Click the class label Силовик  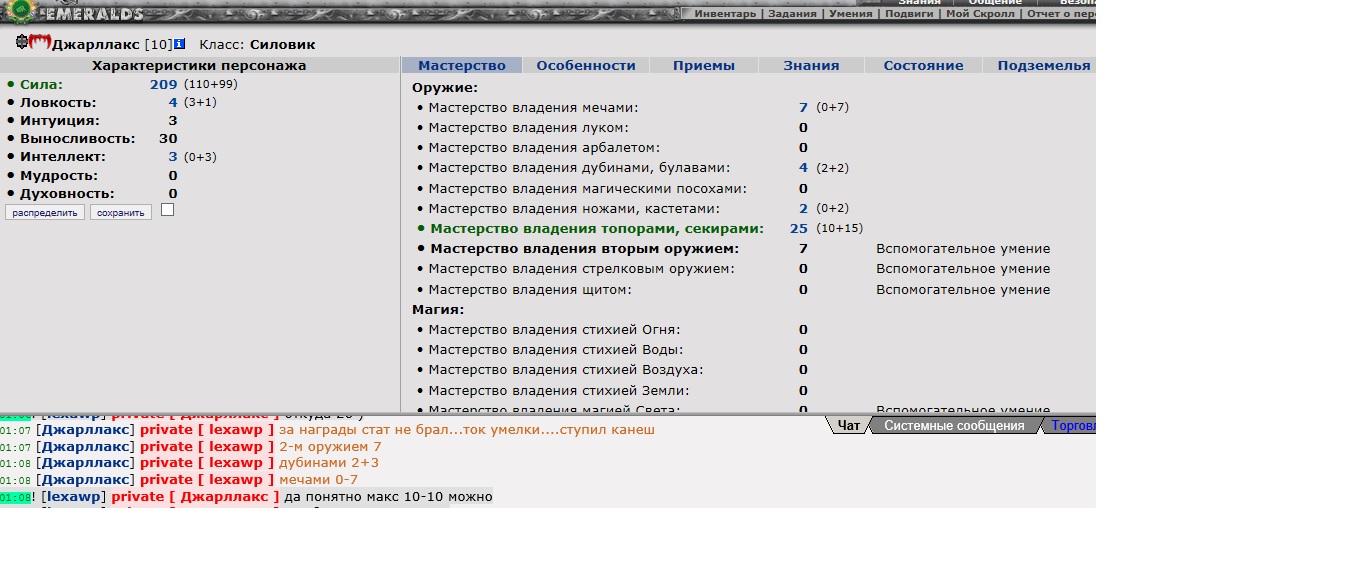click(283, 44)
